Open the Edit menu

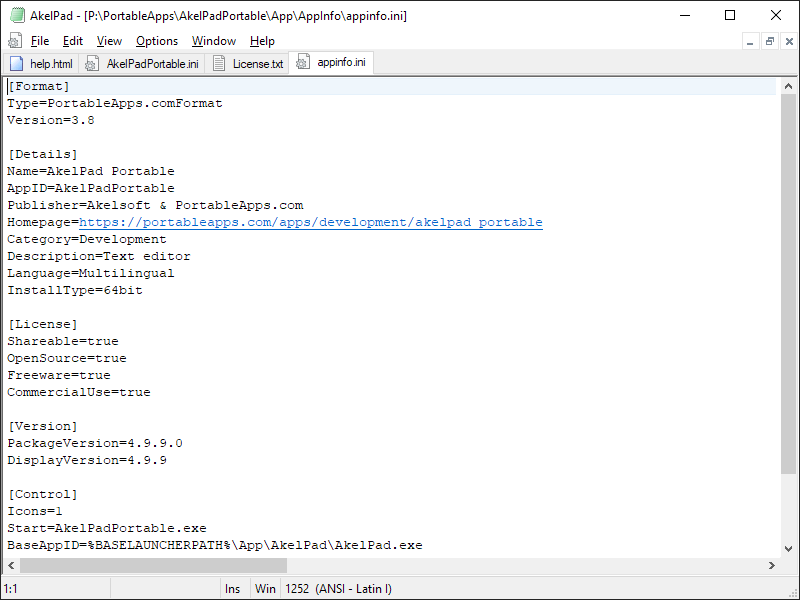[x=73, y=41]
